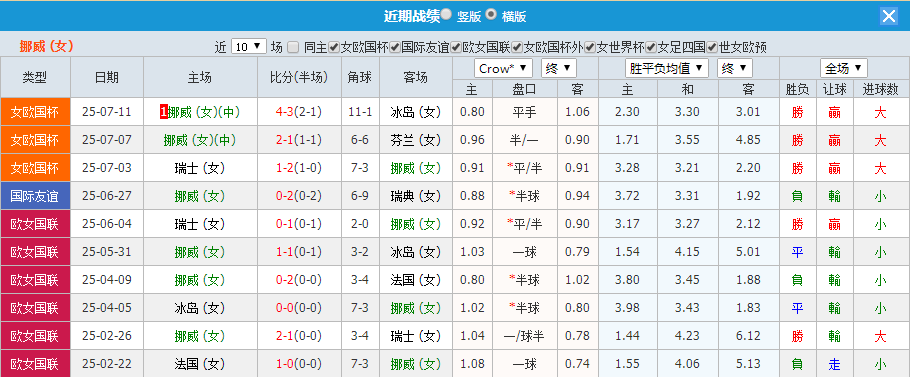This screenshot has height=377, width=910.
Task: Open the 0-2(0-2) score versus 瑞典
Action: click(x=299, y=196)
